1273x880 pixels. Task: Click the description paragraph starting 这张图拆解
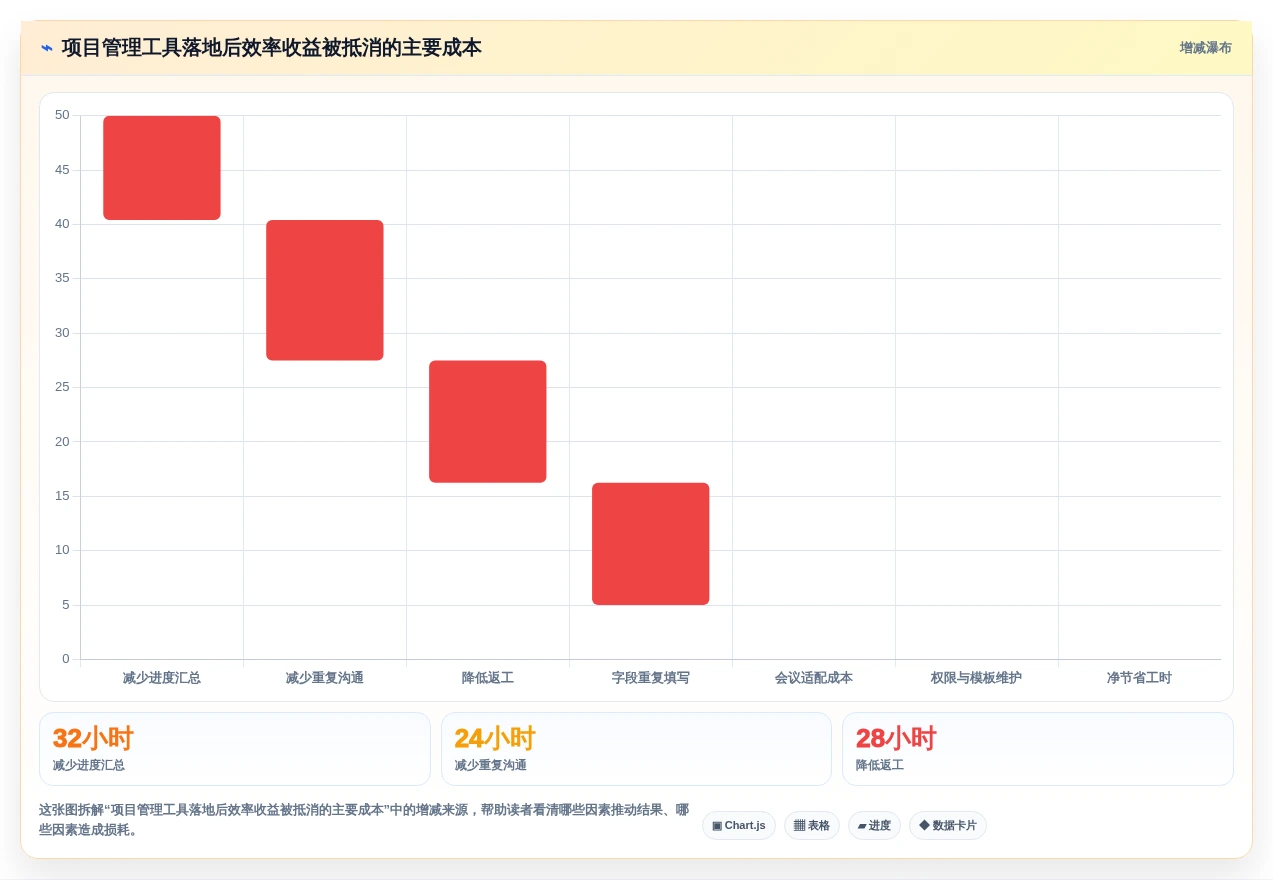click(364, 820)
